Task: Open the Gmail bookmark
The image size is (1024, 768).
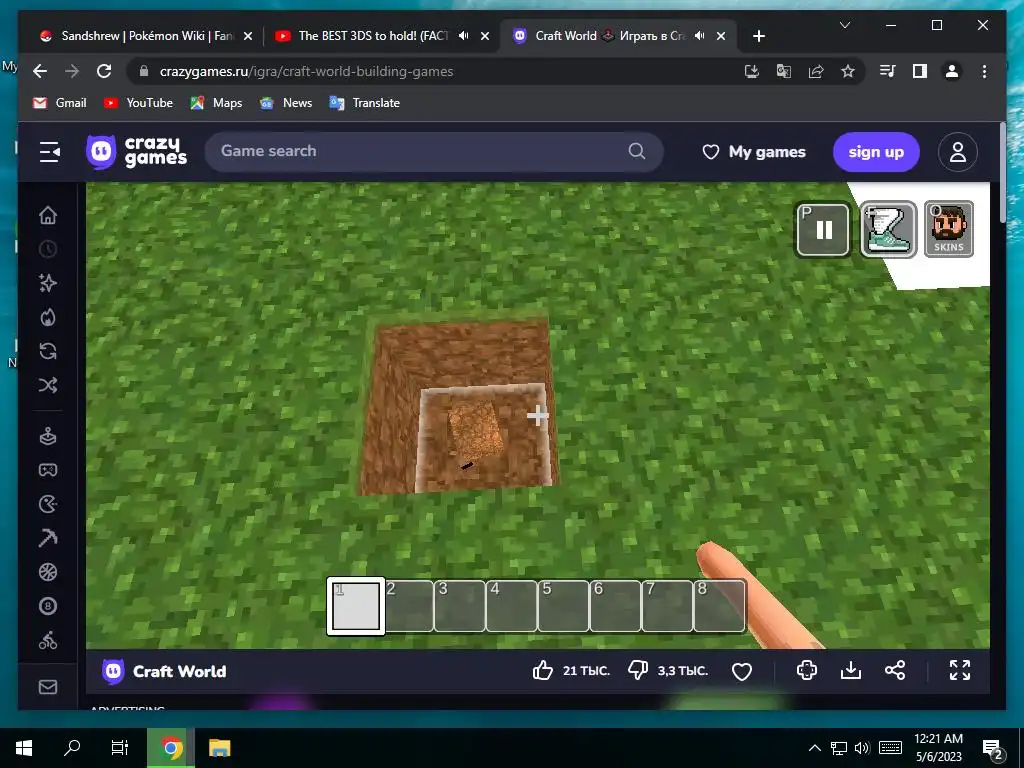Action: click(x=59, y=103)
